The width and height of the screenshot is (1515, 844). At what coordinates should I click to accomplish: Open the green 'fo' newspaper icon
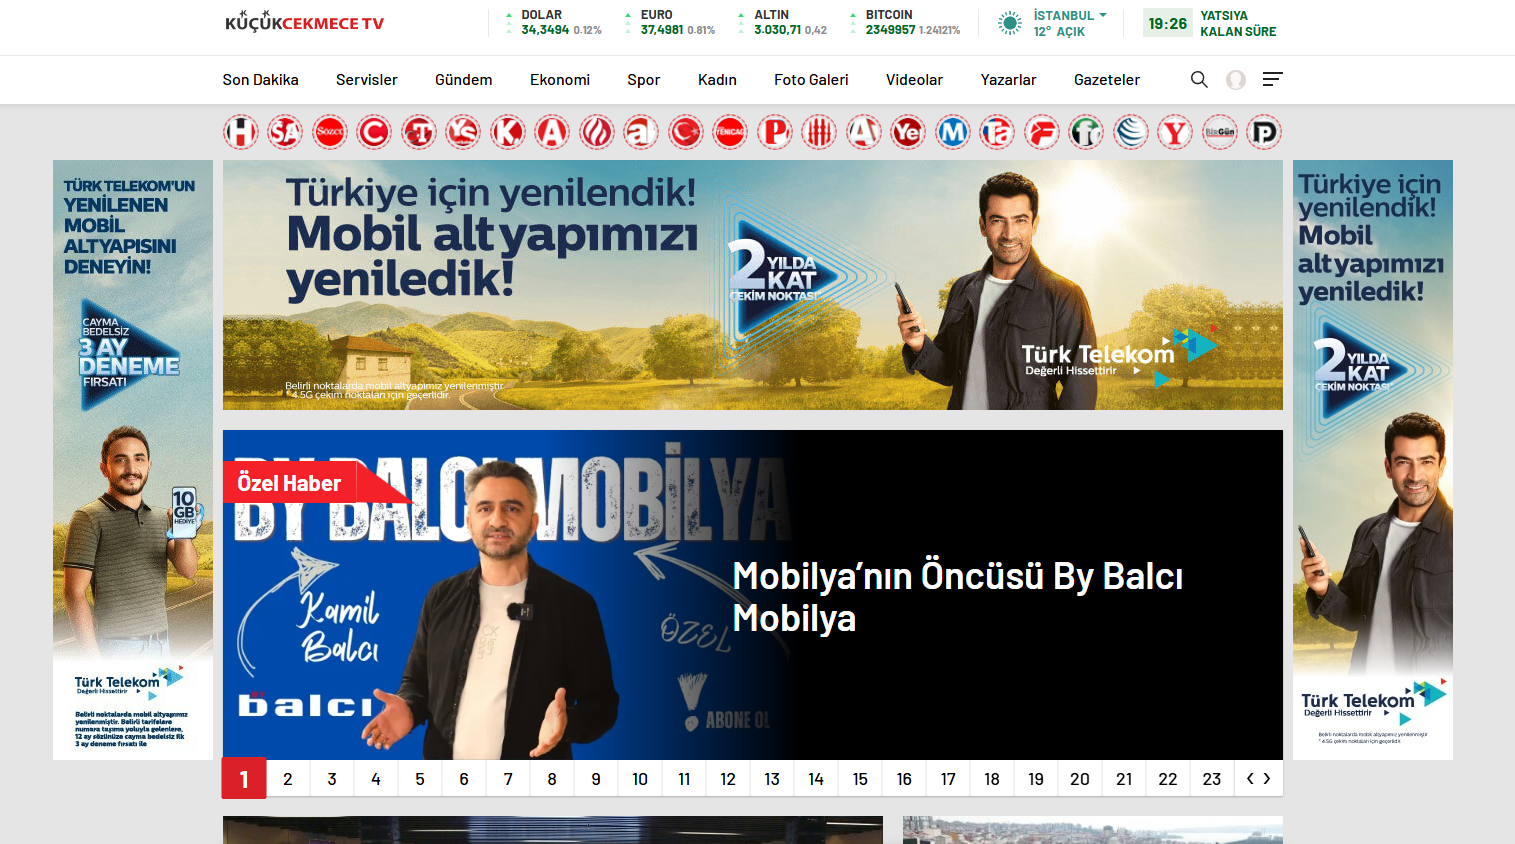click(x=1086, y=132)
